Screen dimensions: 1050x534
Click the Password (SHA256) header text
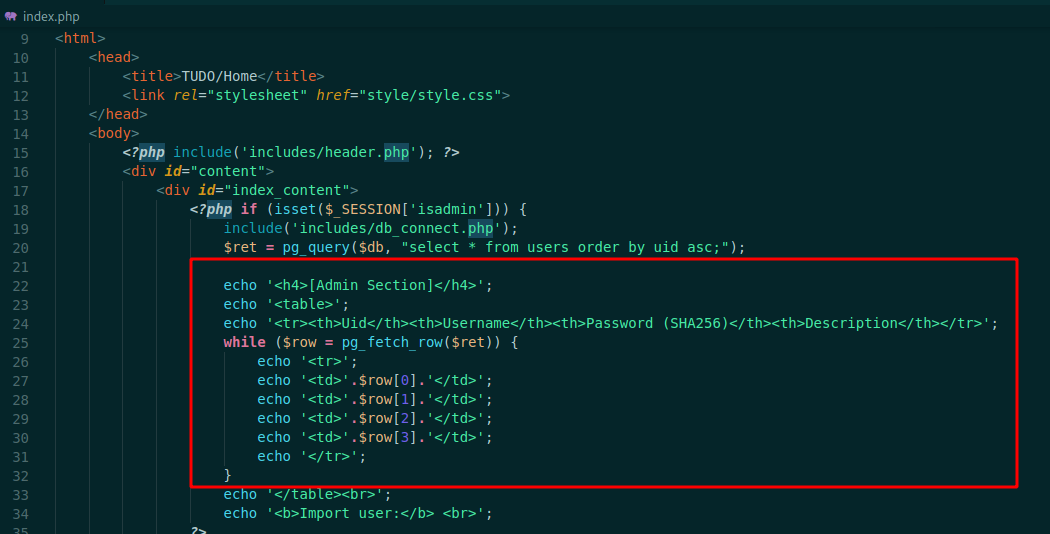point(657,324)
